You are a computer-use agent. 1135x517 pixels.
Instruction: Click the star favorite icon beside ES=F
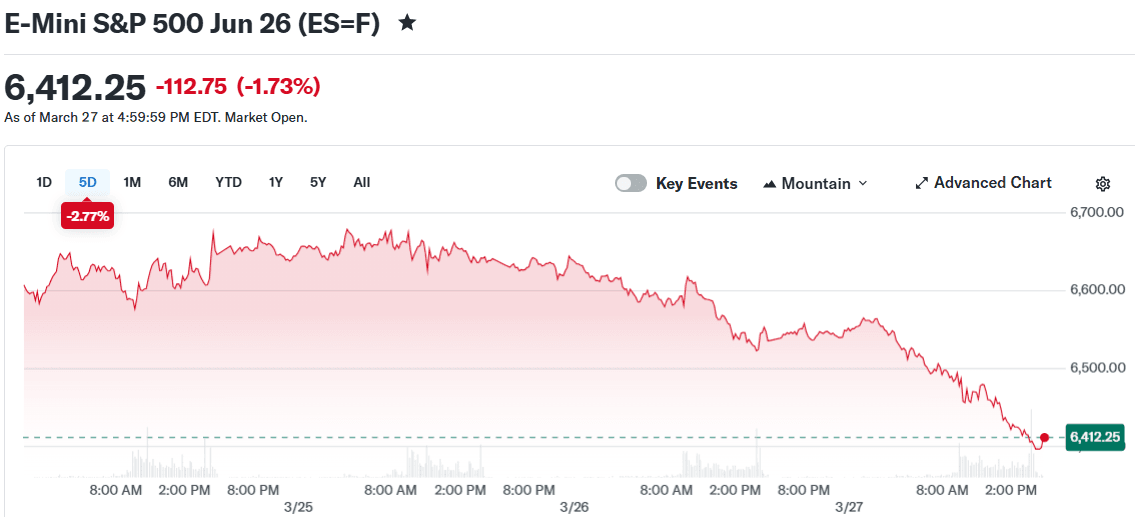407,23
